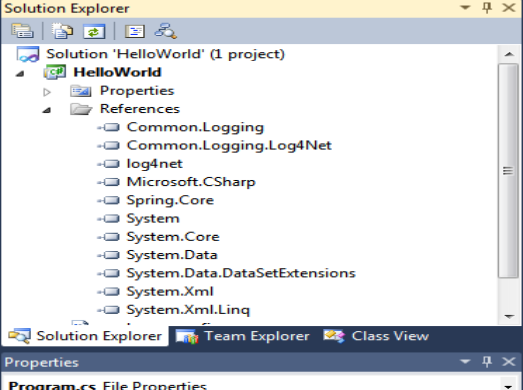The width and height of the screenshot is (523, 390).
Task: Click the reference icon beside System.Xml
Action: point(108,292)
